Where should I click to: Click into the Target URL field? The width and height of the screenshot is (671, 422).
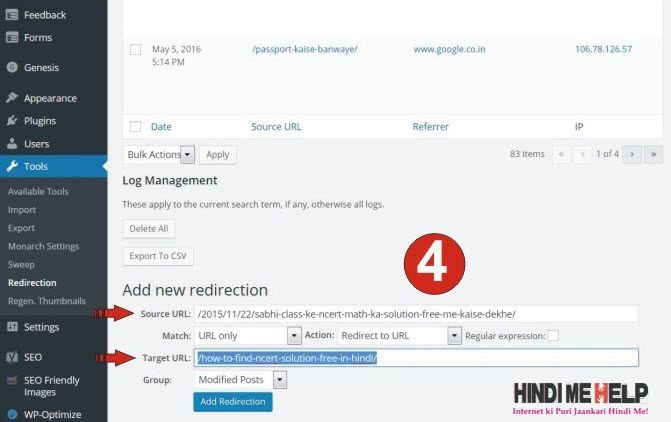click(x=416, y=358)
